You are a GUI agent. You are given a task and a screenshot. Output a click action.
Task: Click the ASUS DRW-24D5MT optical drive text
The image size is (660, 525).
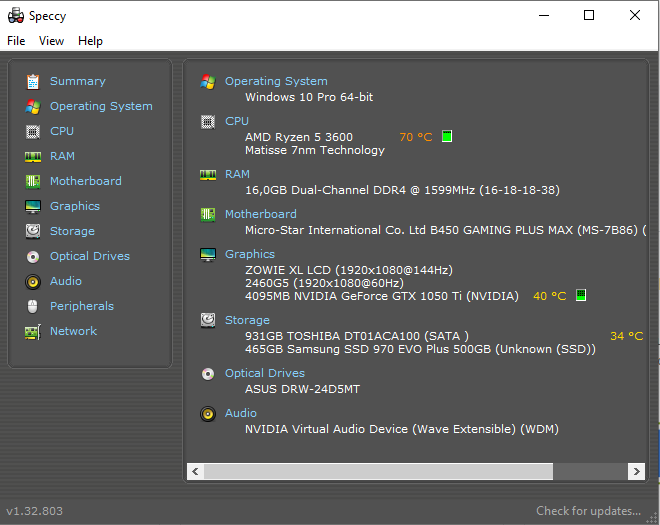(303, 389)
